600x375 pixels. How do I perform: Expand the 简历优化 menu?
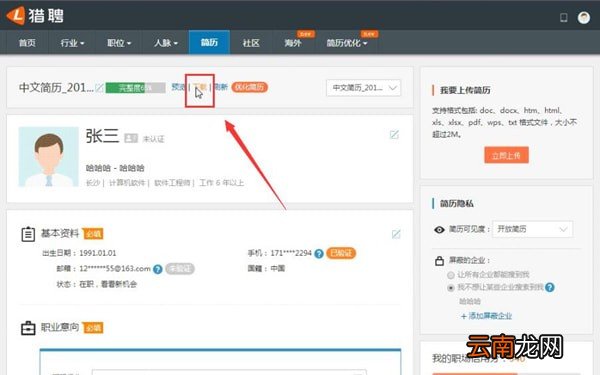pyautogui.click(x=347, y=42)
